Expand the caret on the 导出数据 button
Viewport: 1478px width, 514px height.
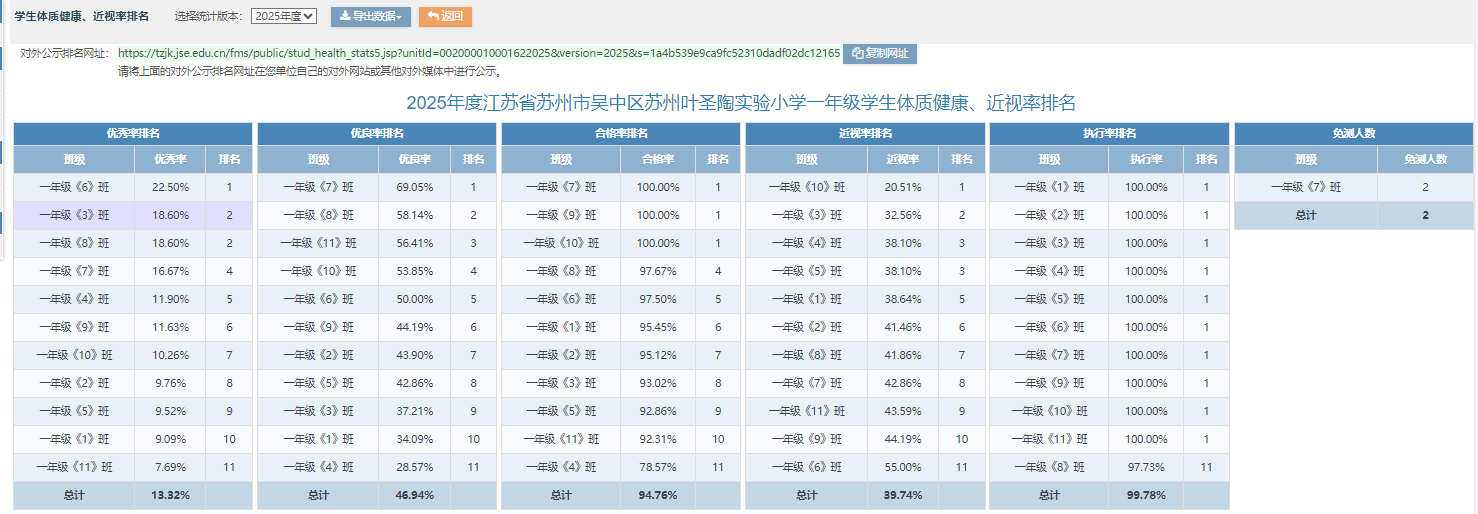400,18
